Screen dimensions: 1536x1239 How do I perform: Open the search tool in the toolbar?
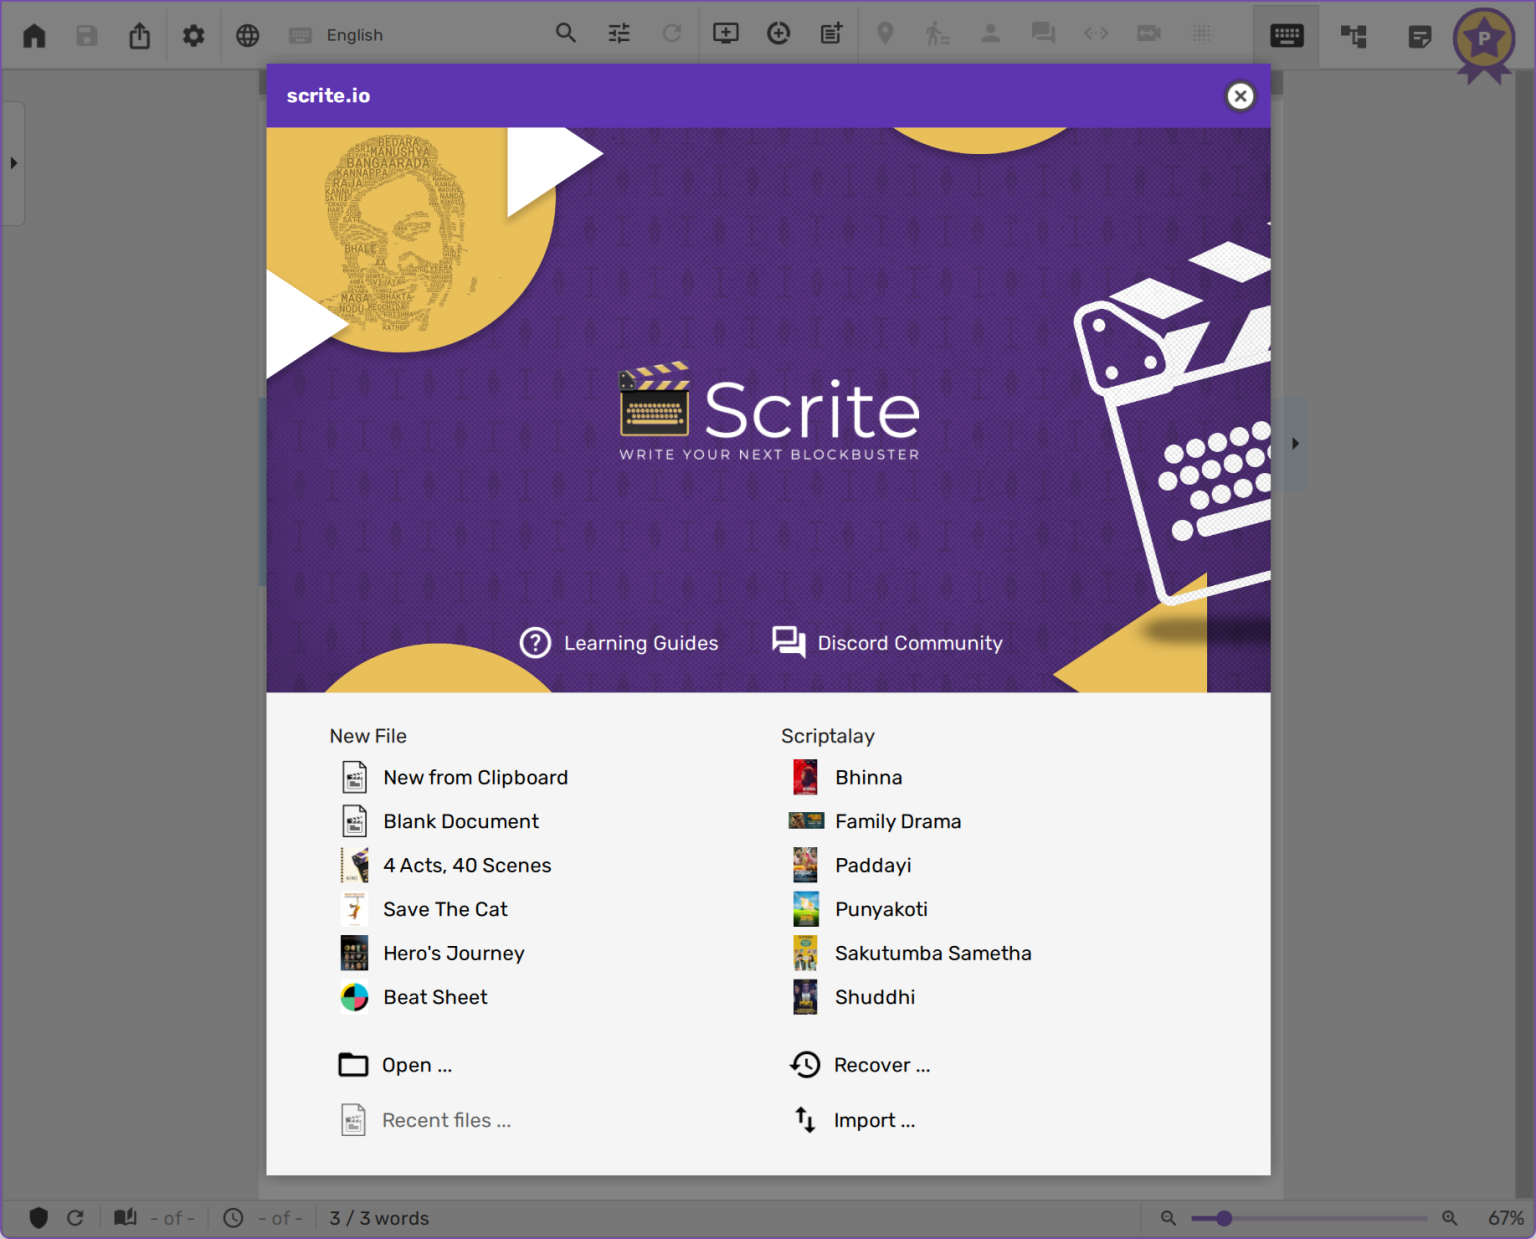click(566, 33)
